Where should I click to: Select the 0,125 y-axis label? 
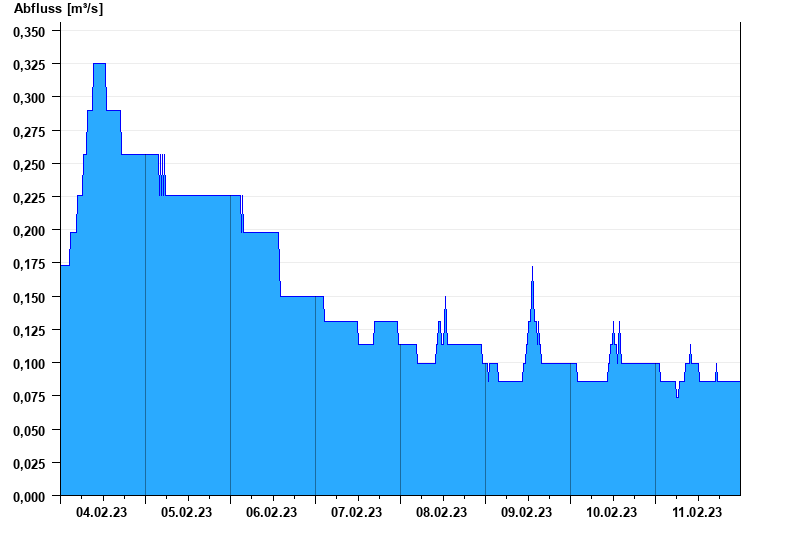click(x=29, y=331)
